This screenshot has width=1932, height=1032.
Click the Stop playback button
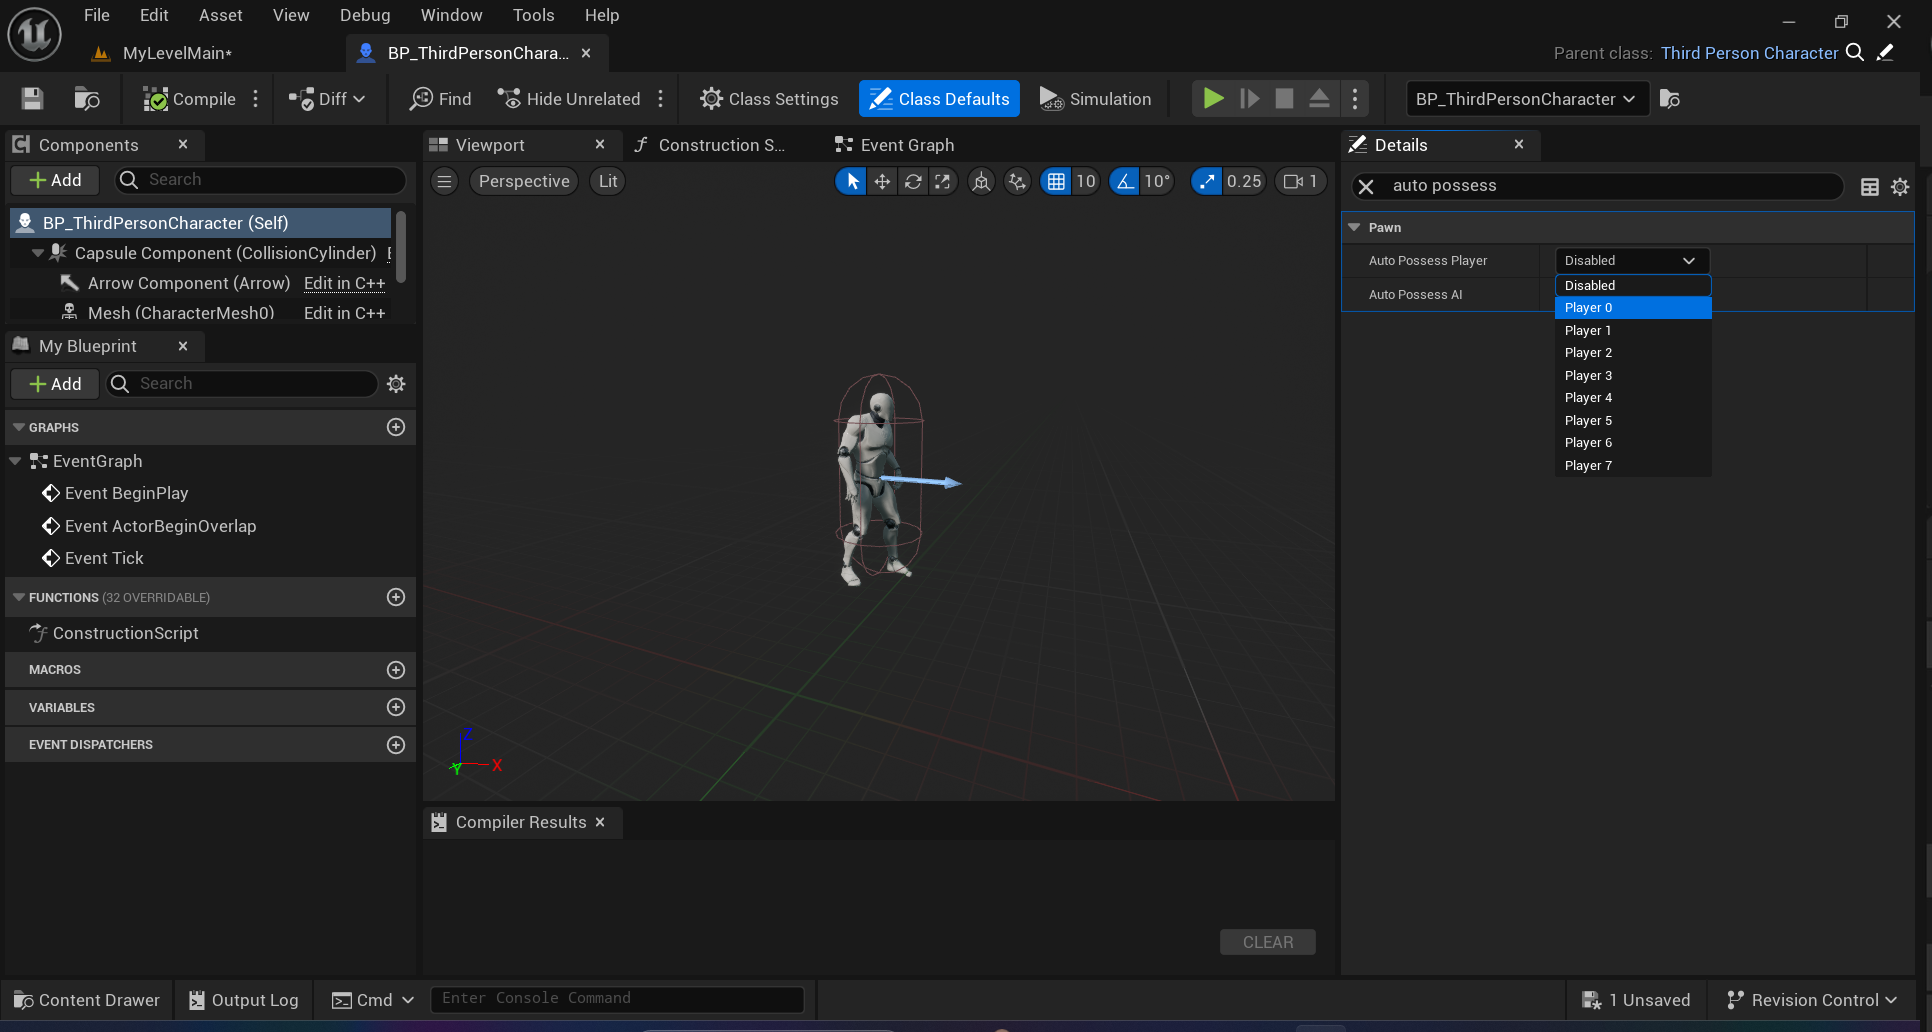click(1284, 98)
